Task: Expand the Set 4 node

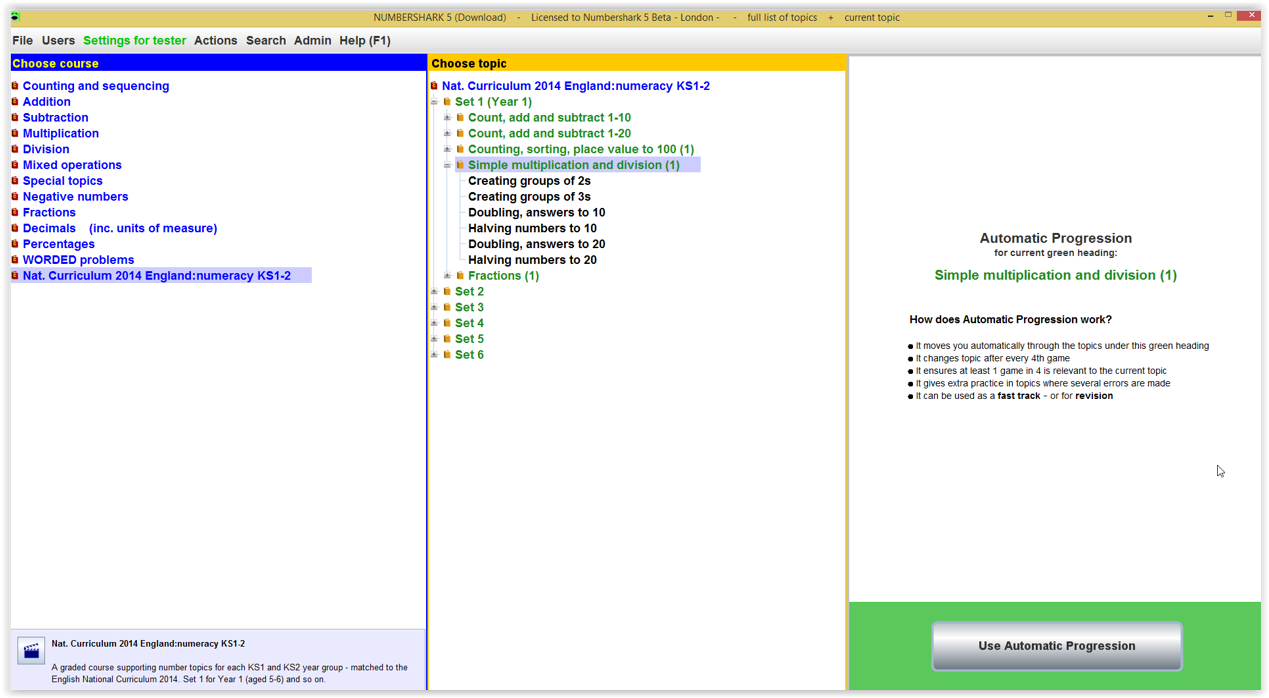Action: click(x=434, y=323)
